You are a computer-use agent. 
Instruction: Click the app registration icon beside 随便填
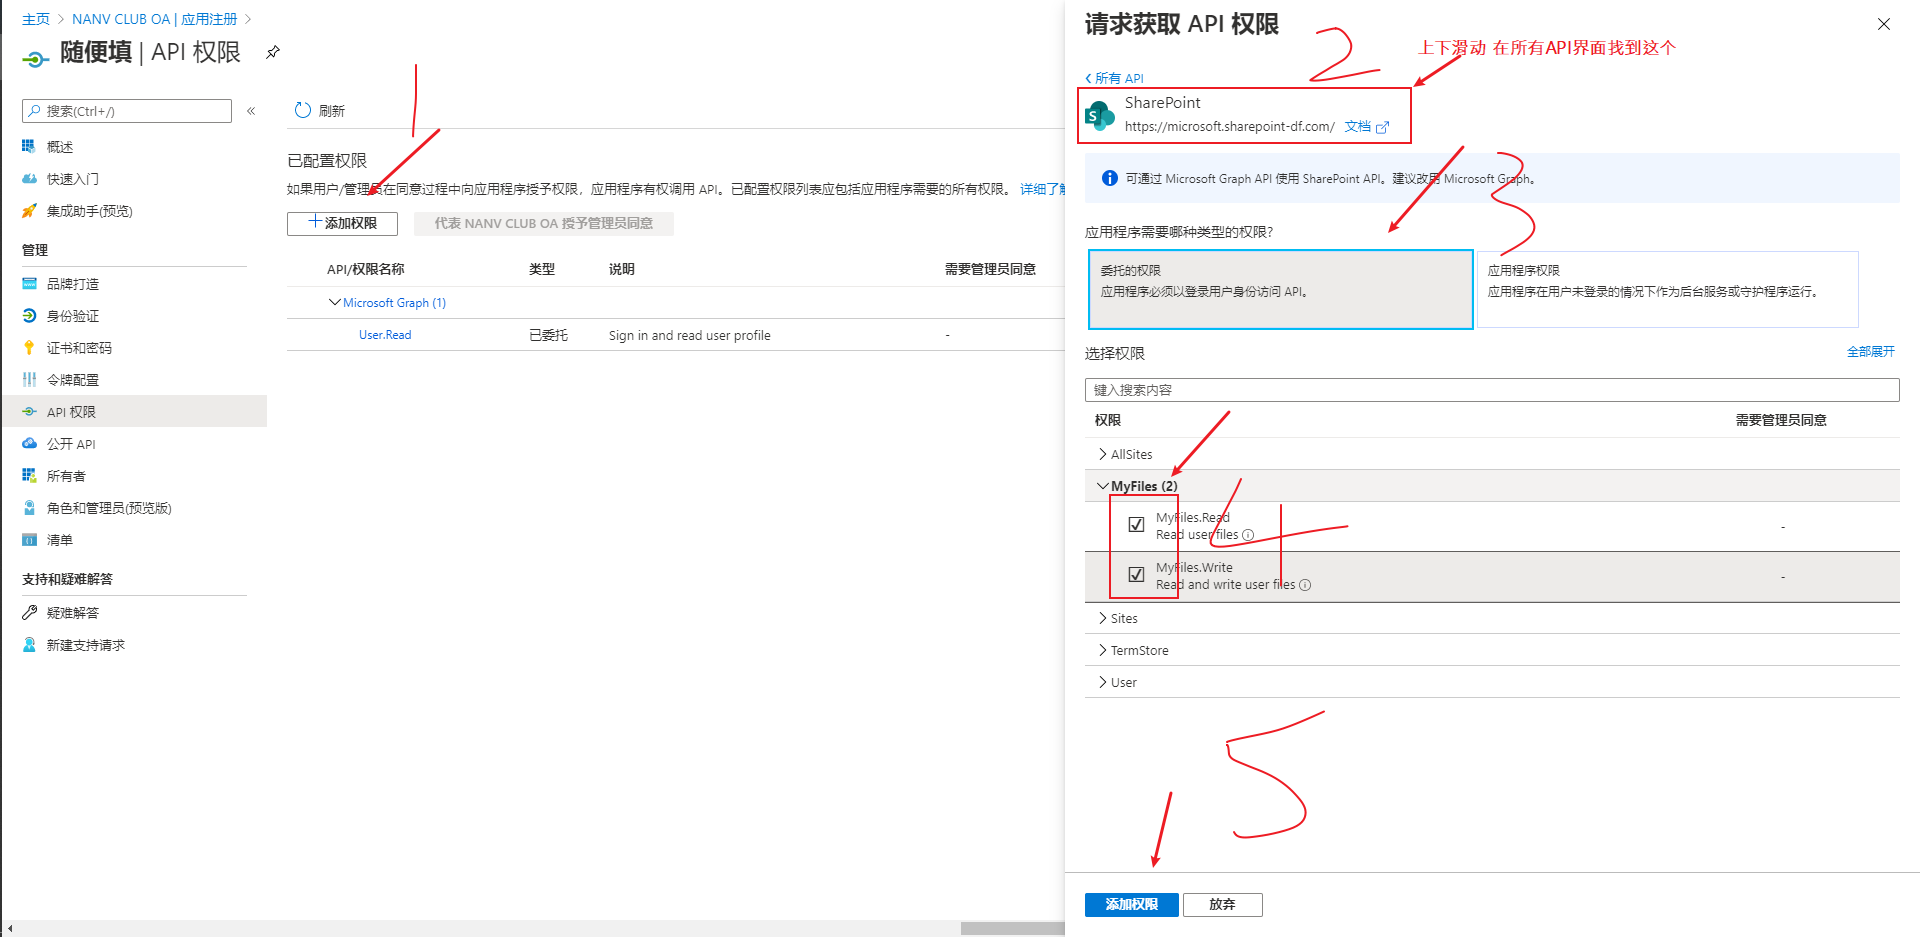[35, 59]
